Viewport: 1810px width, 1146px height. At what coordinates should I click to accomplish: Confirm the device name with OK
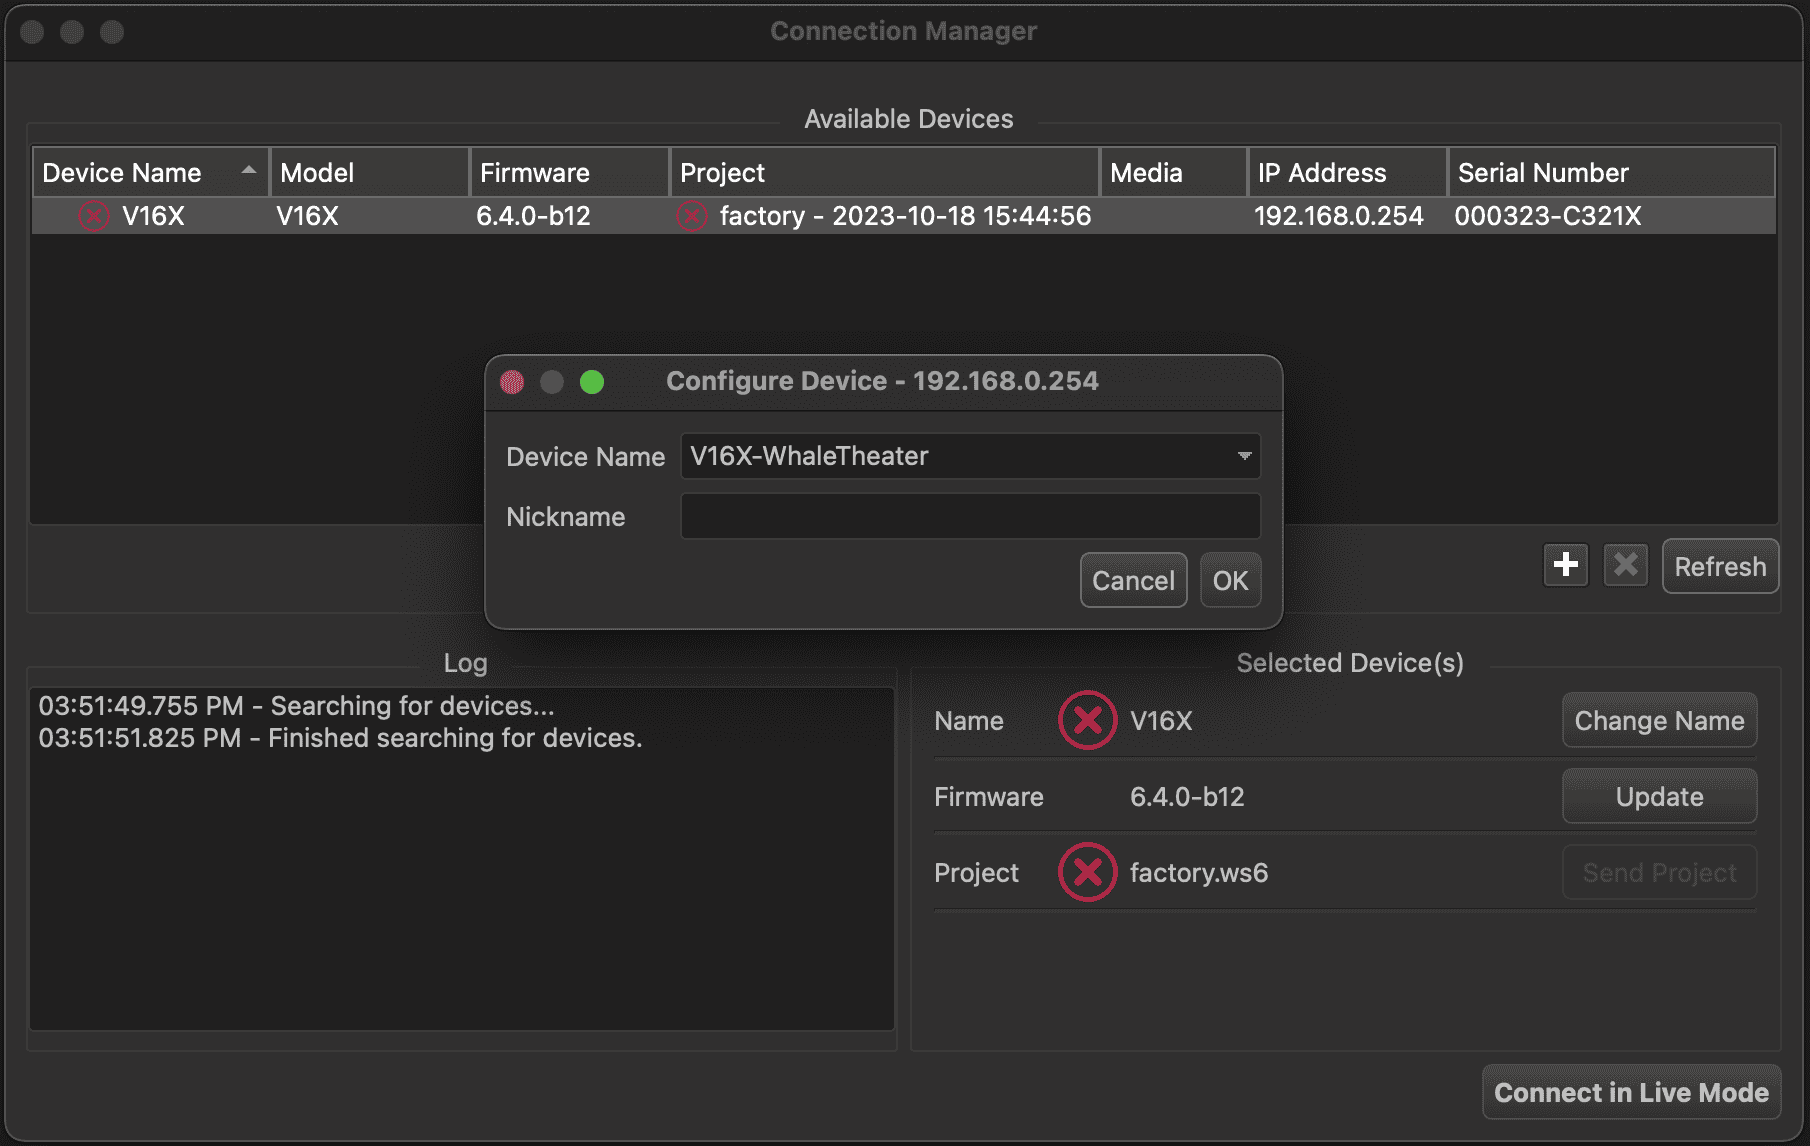[1230, 580]
